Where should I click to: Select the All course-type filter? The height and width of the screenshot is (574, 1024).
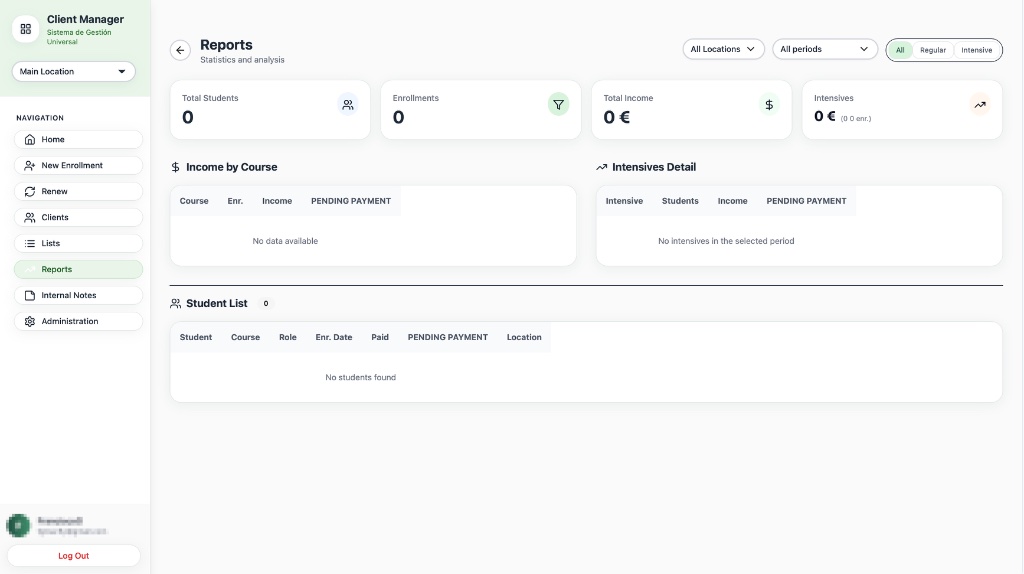tap(900, 50)
